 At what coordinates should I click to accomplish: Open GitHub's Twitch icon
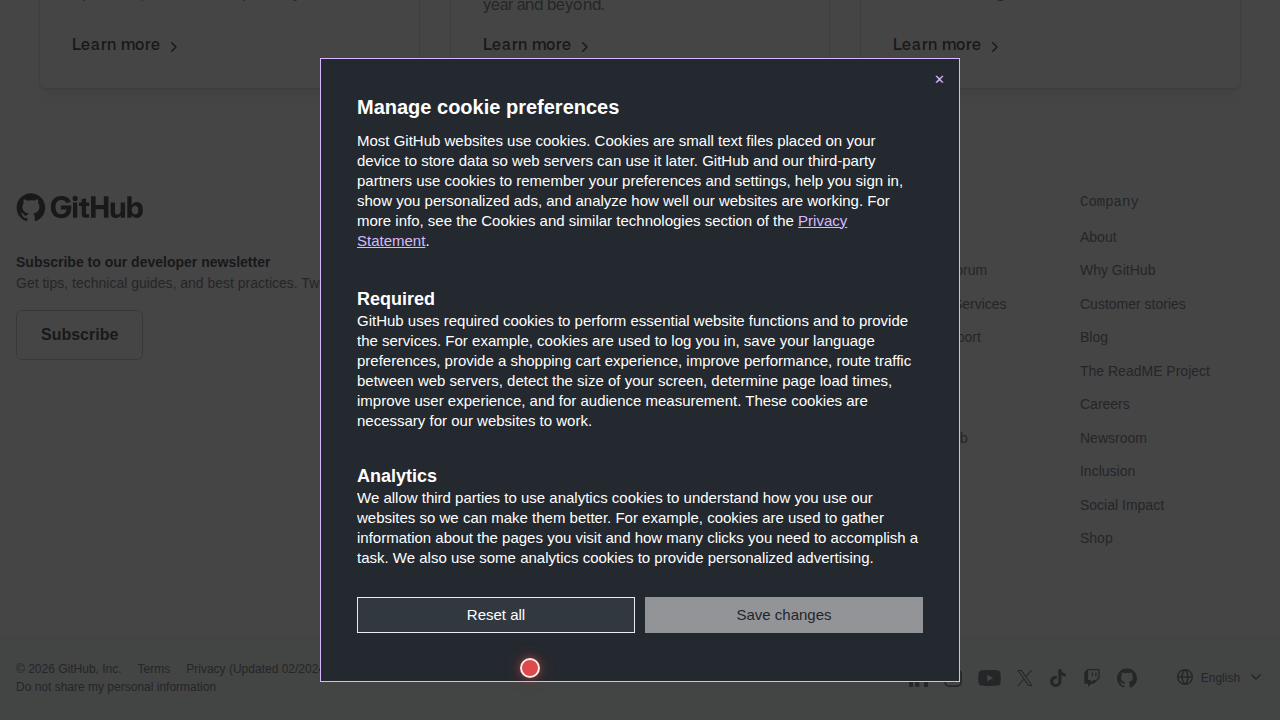coord(1092,678)
